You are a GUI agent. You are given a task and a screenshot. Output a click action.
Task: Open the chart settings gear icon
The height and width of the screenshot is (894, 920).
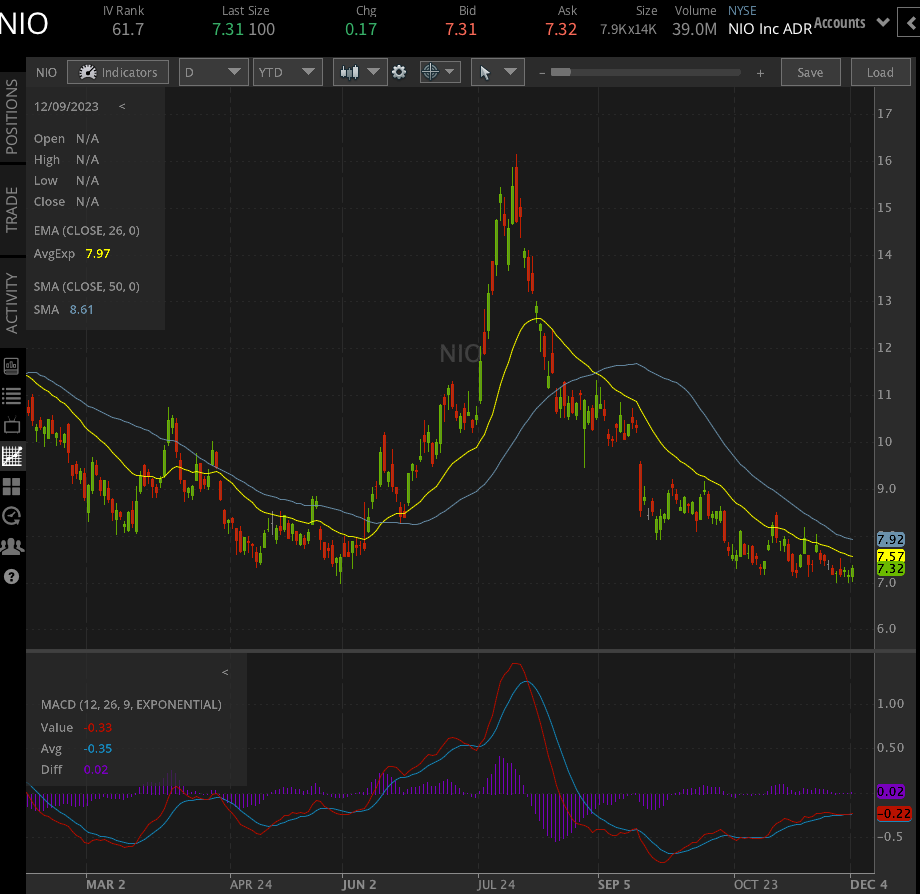(399, 72)
